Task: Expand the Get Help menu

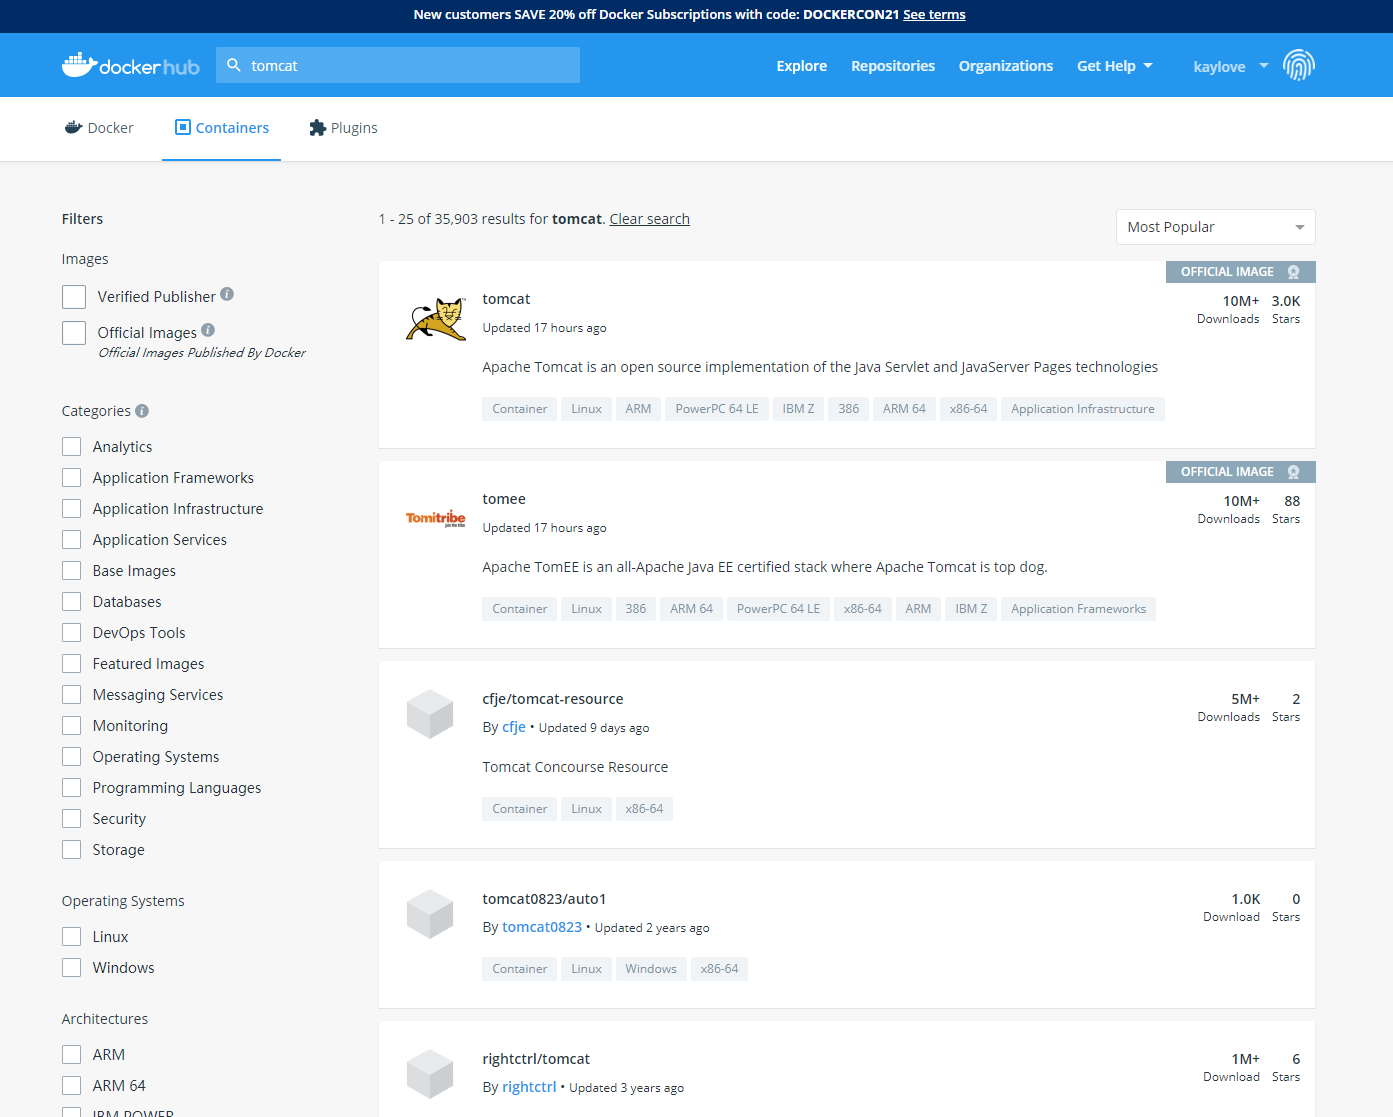Action: coord(1114,66)
